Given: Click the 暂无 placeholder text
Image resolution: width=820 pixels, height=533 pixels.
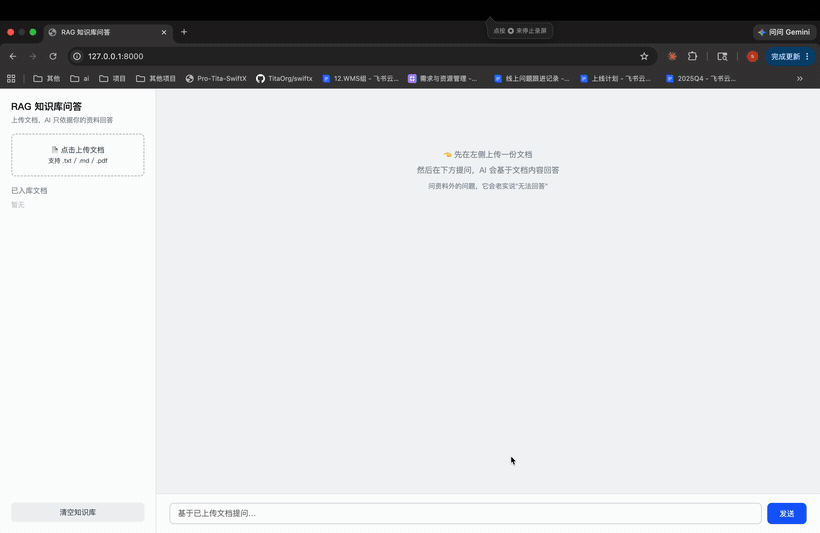Looking at the screenshot, I should 18,205.
